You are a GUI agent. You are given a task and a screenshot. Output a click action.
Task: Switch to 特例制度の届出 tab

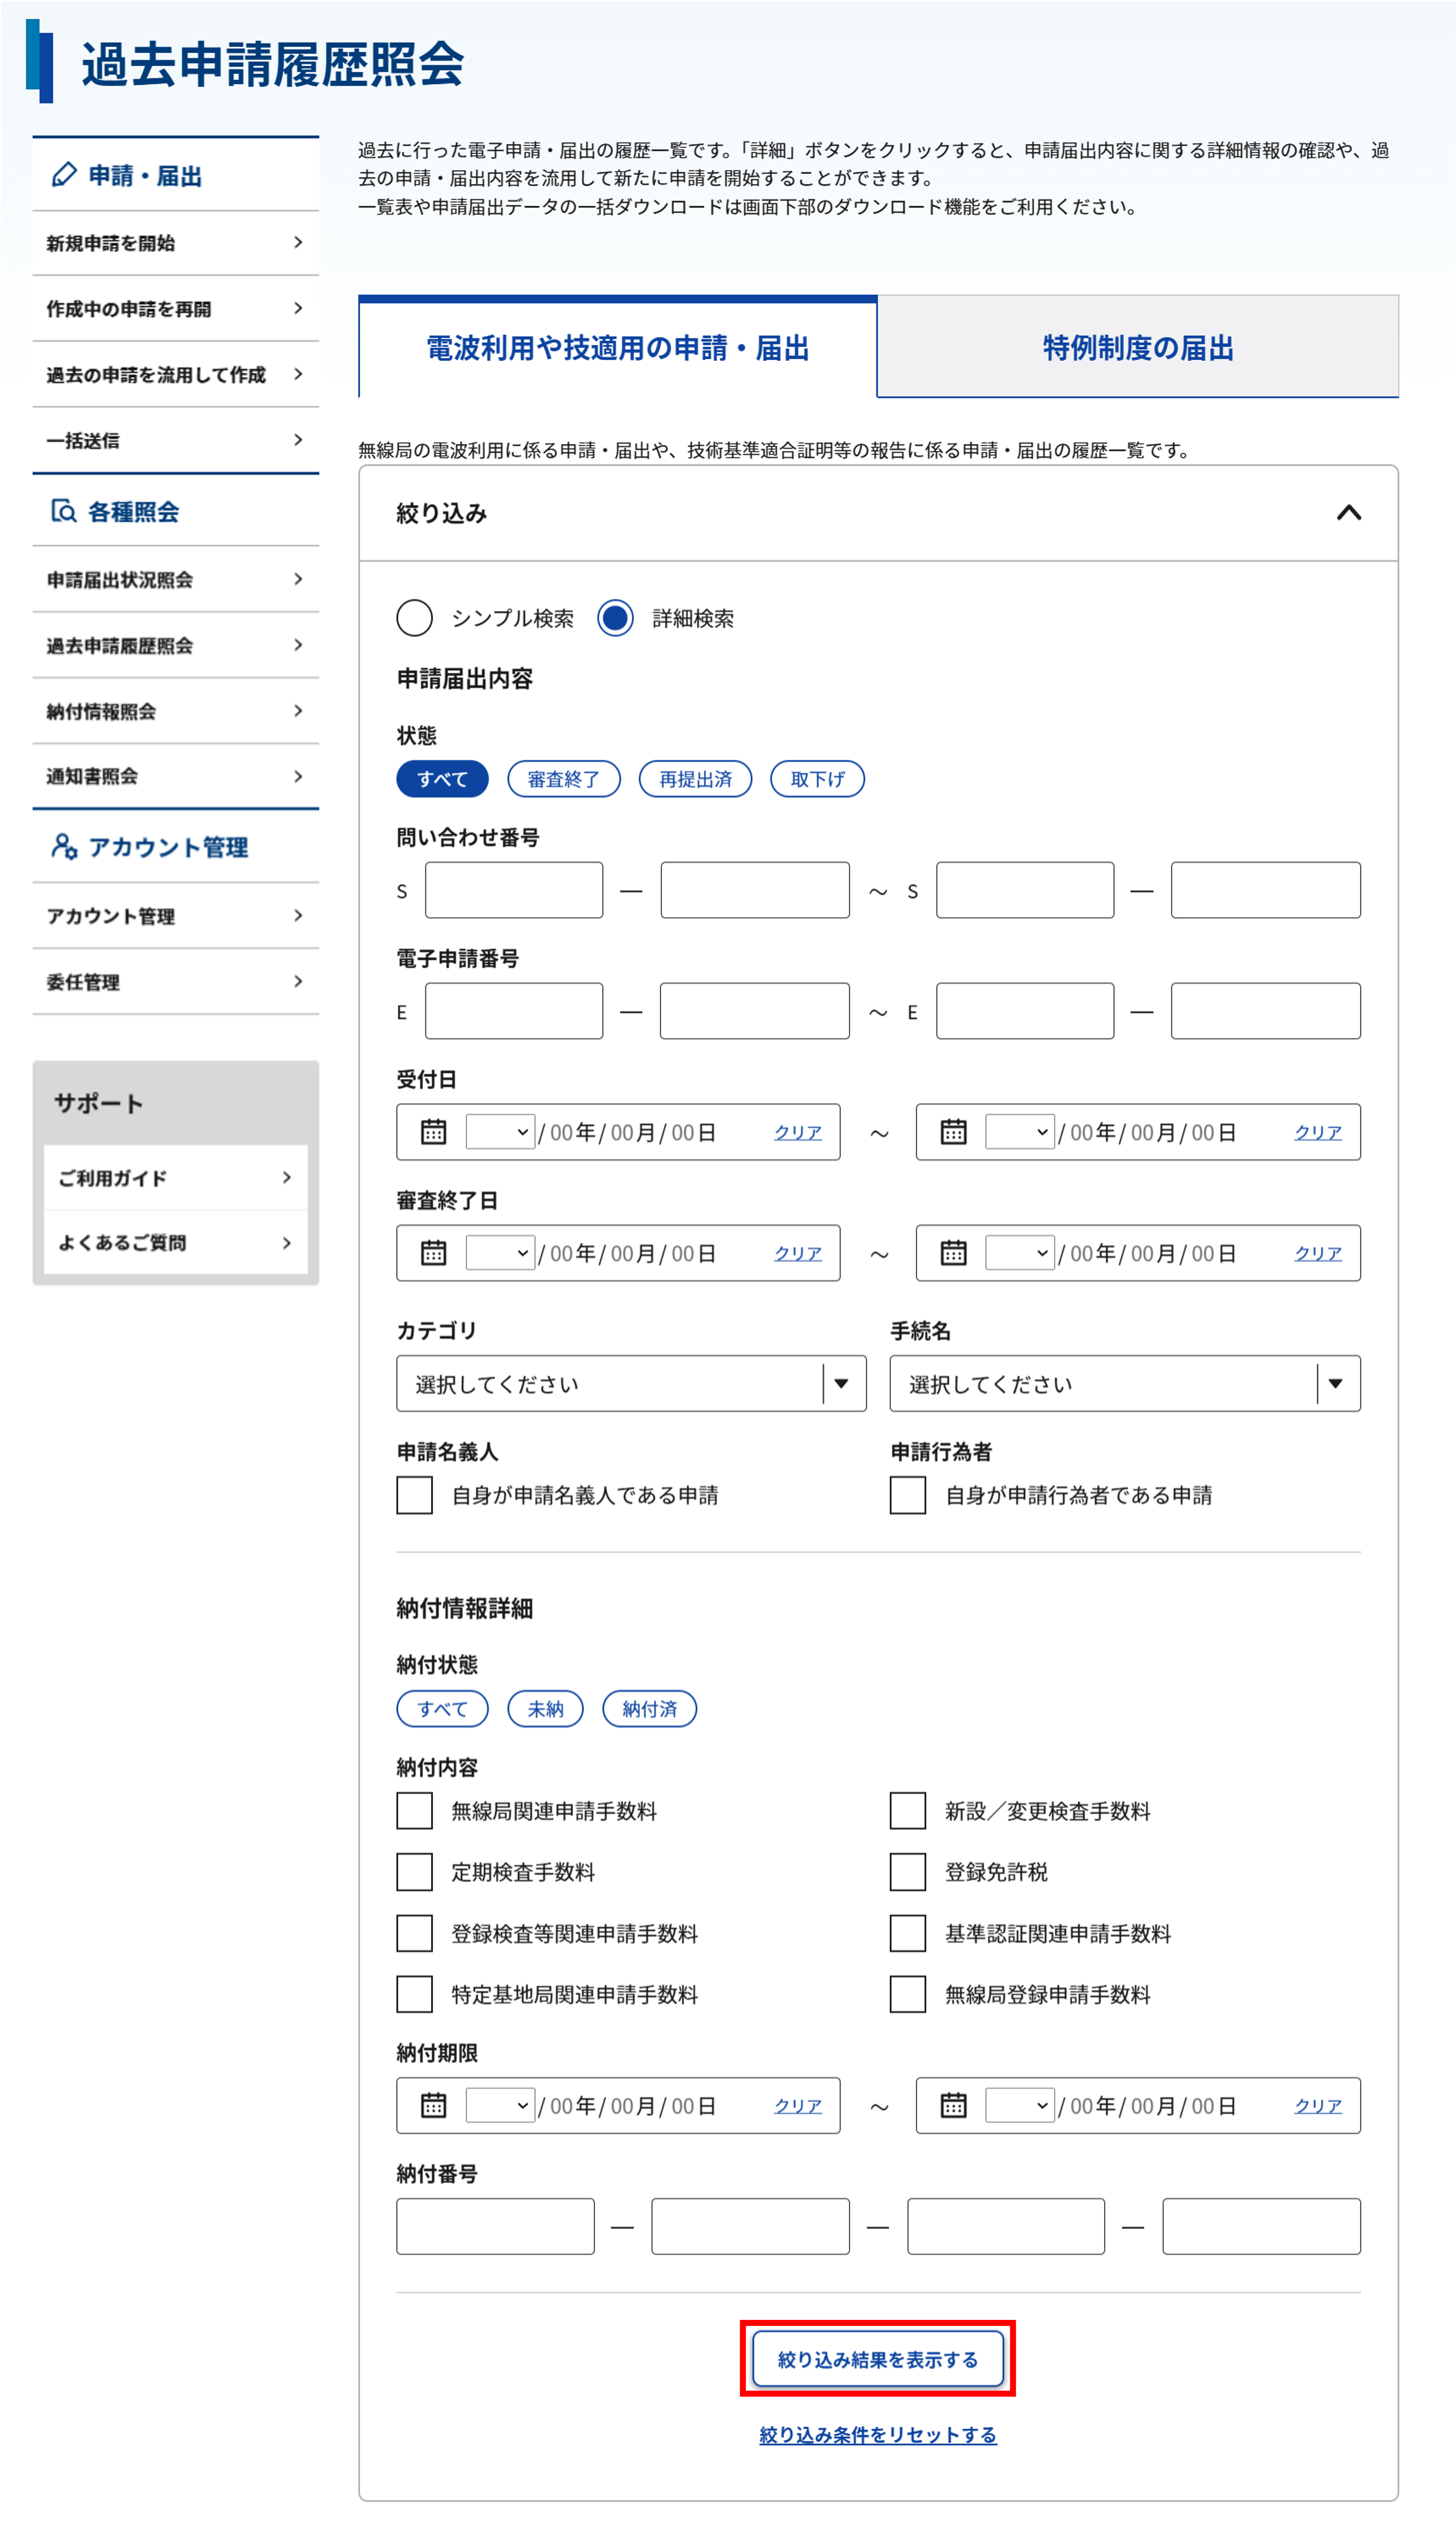tap(1138, 347)
